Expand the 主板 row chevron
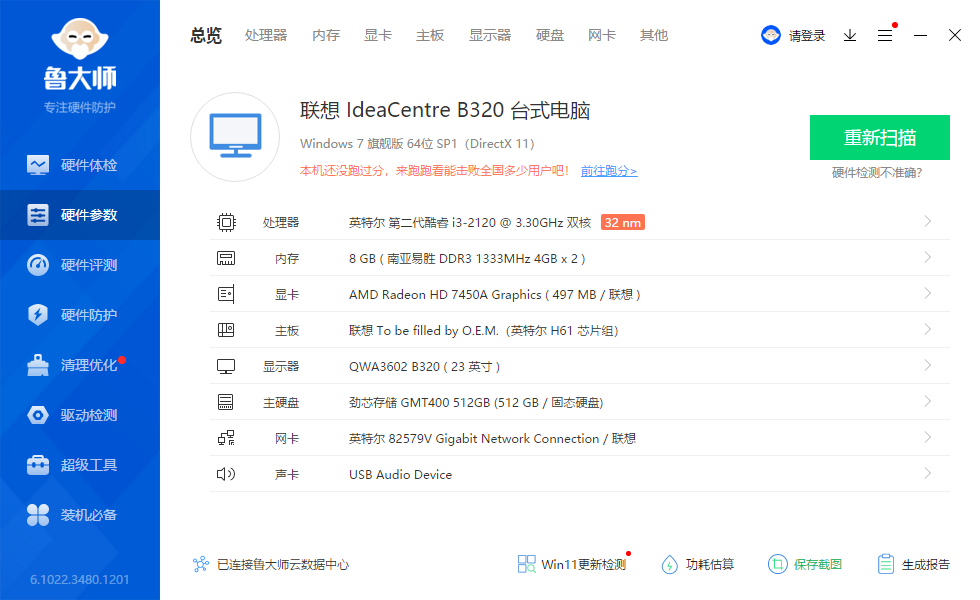 pyautogui.click(x=928, y=329)
